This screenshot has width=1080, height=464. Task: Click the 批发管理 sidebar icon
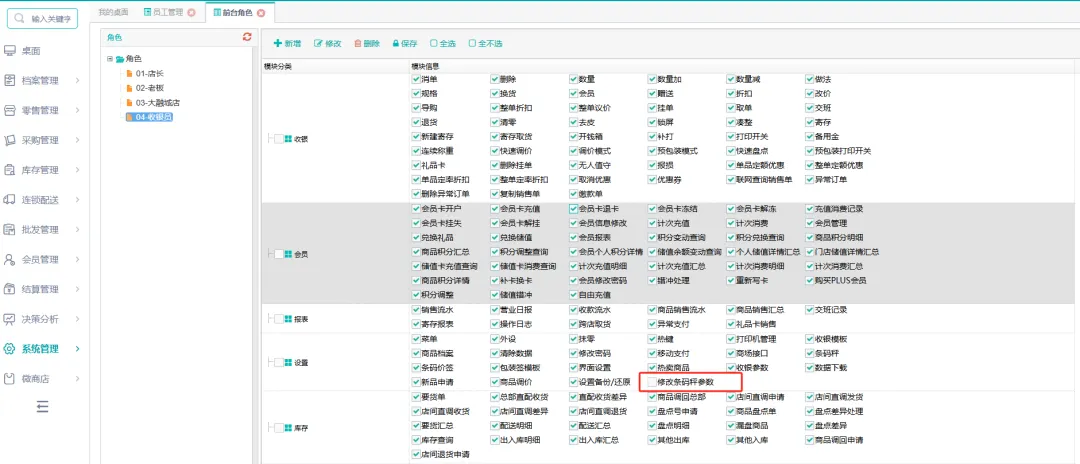click(x=10, y=229)
